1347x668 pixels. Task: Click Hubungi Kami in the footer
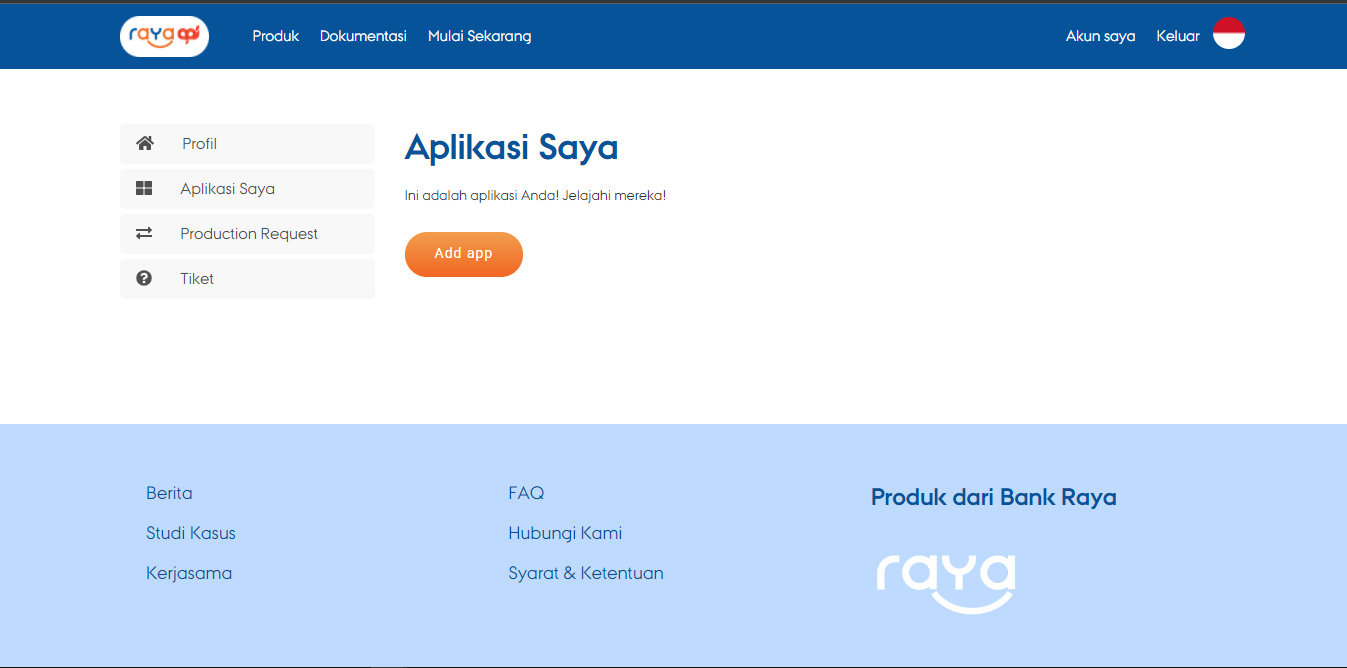(565, 532)
